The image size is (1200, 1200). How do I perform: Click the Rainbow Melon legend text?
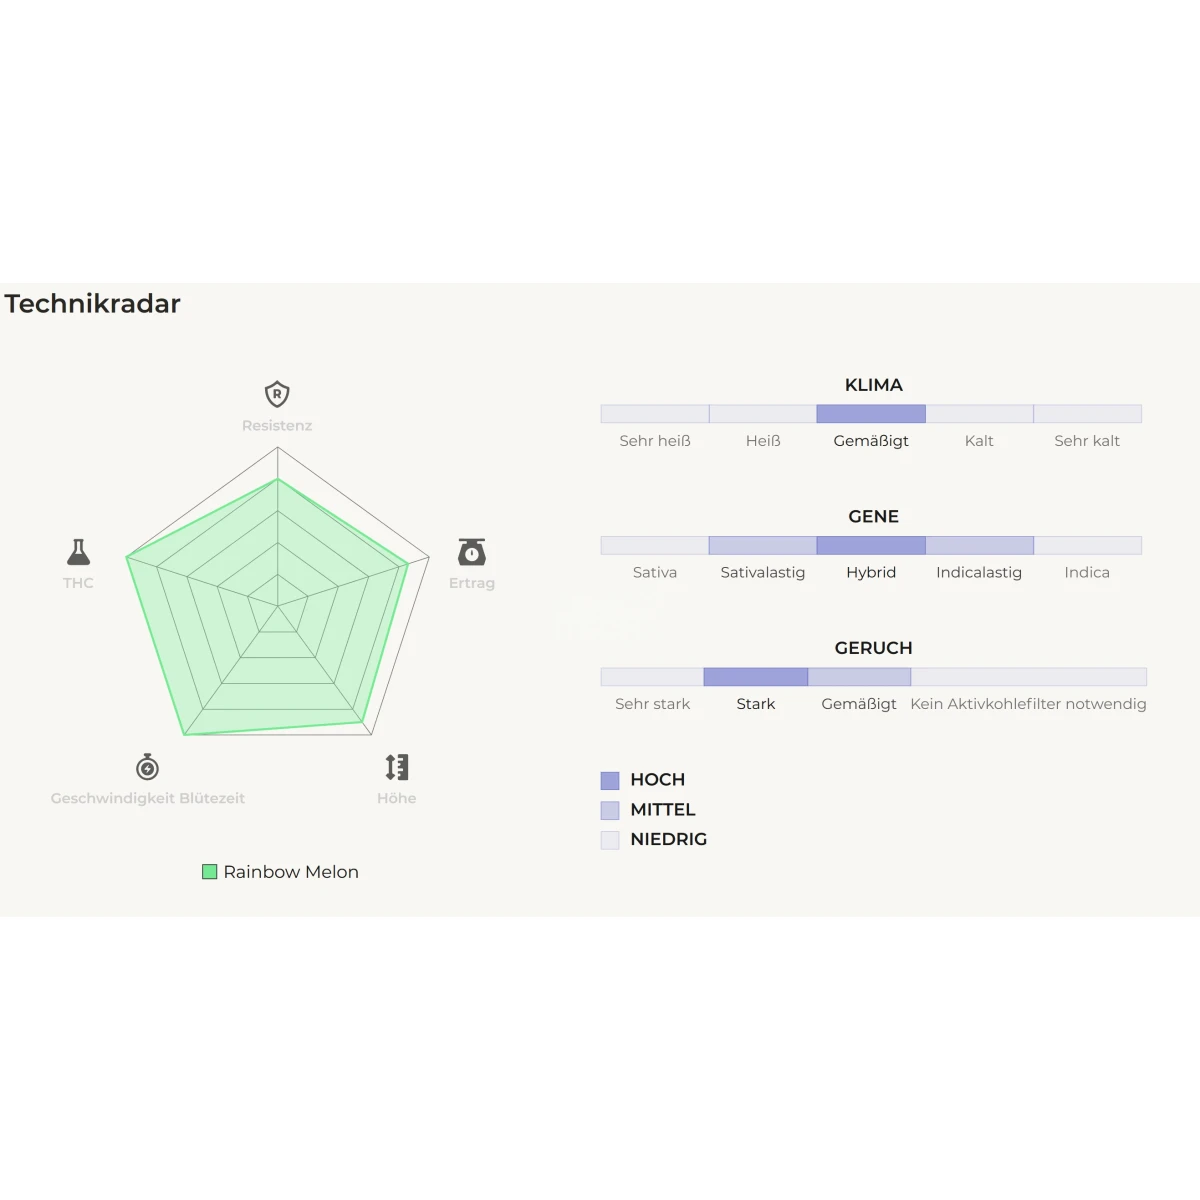click(291, 872)
